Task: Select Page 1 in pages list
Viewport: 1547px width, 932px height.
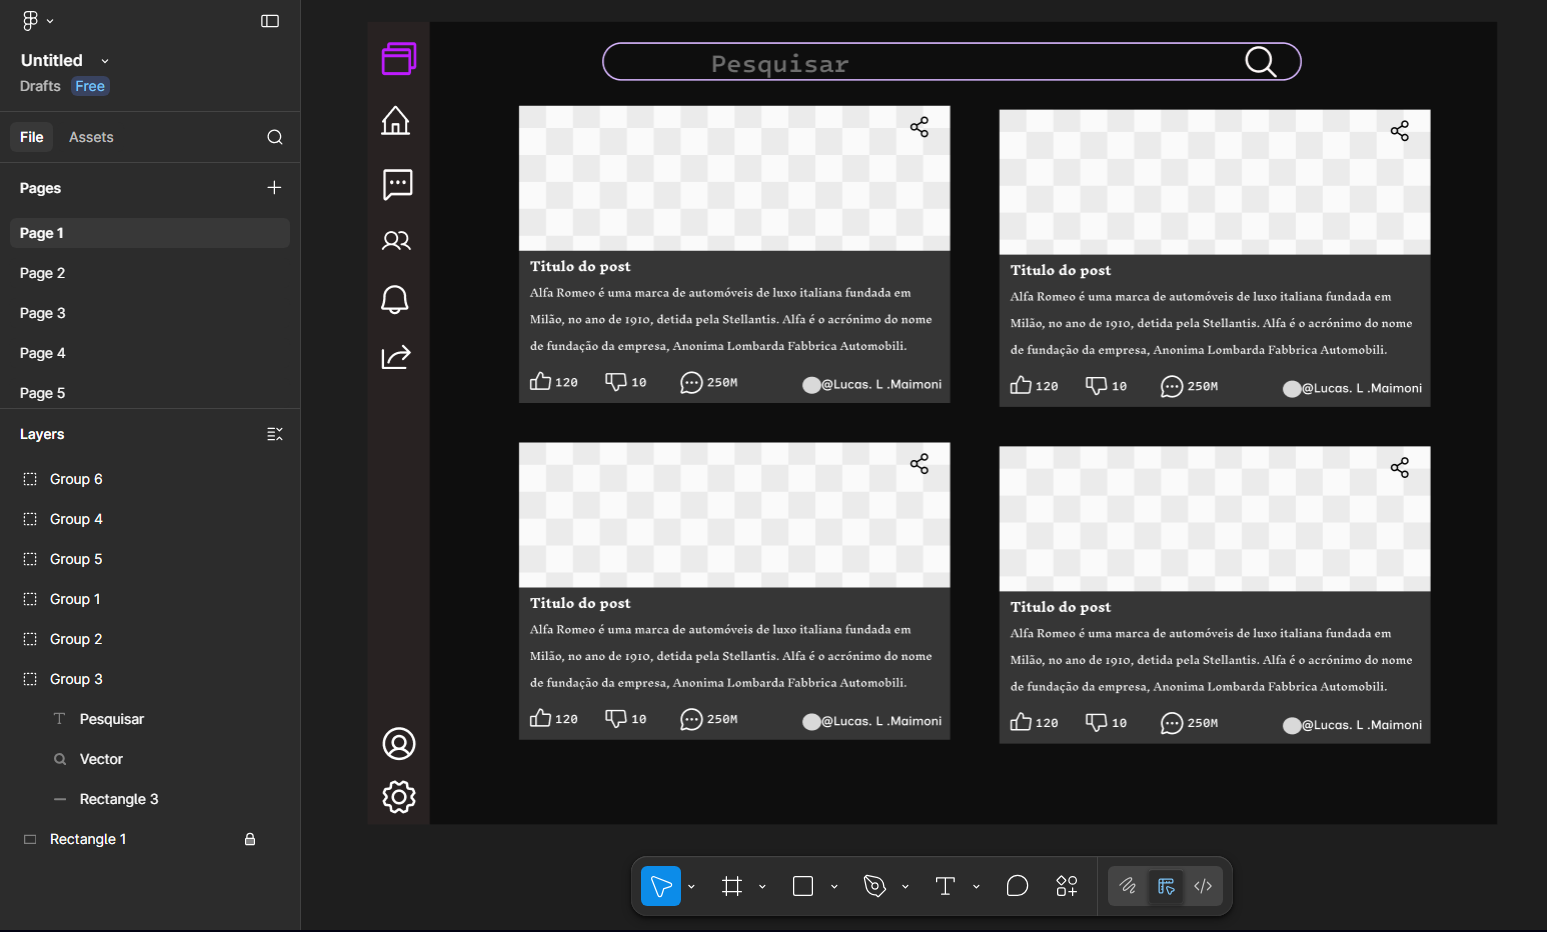Action: pyautogui.click(x=150, y=233)
